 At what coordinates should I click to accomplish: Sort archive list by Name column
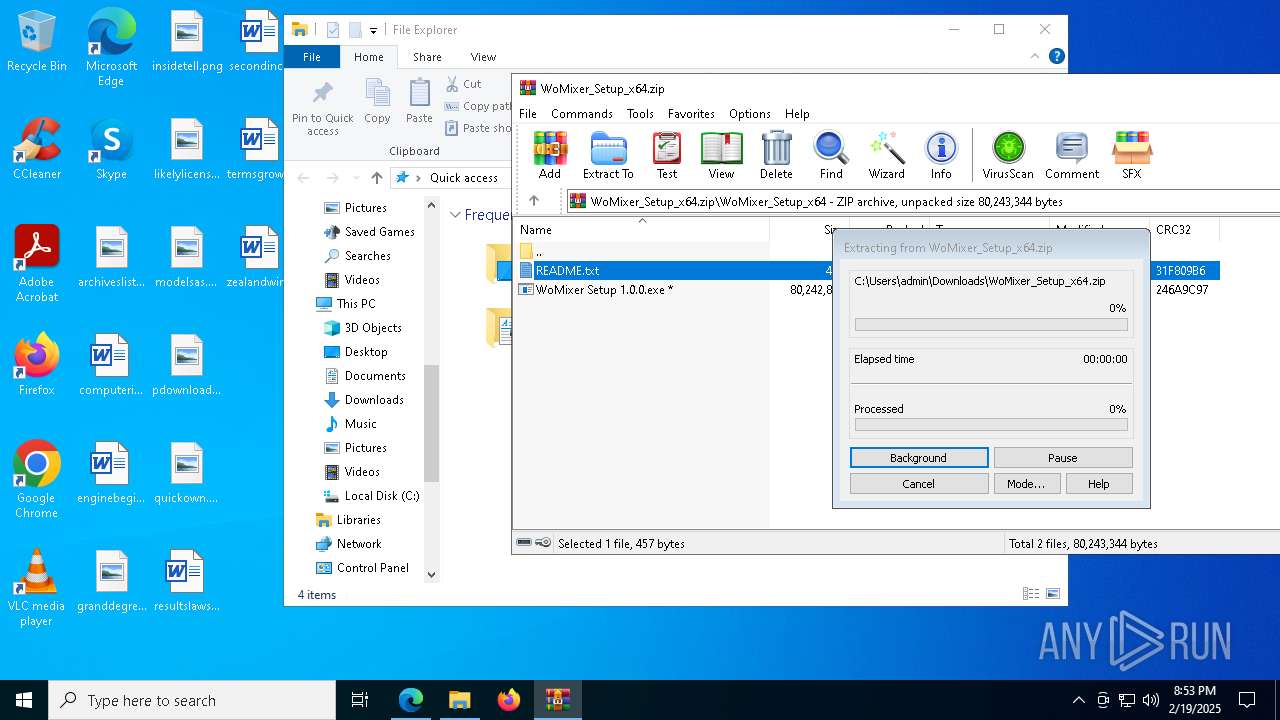click(x=641, y=229)
